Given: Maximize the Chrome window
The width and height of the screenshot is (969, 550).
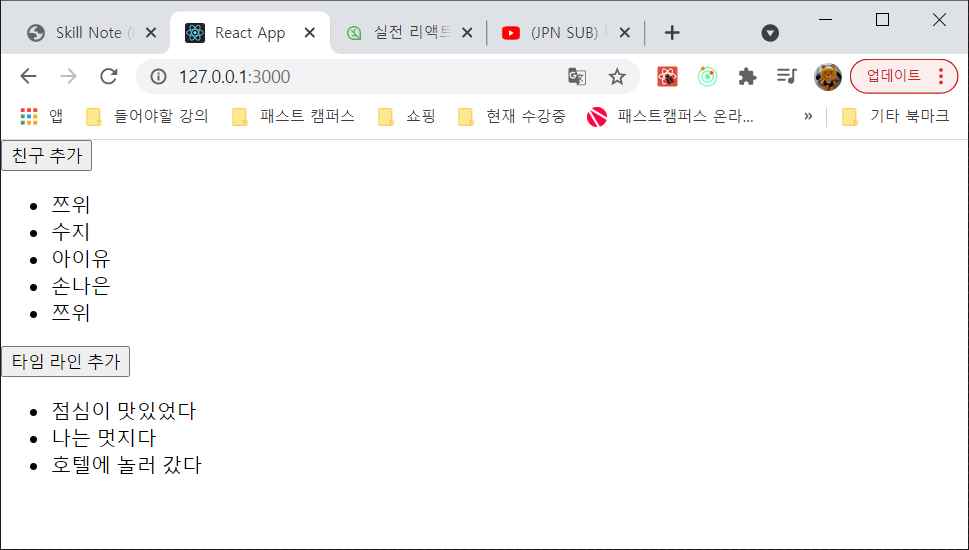Looking at the screenshot, I should tap(882, 20).
